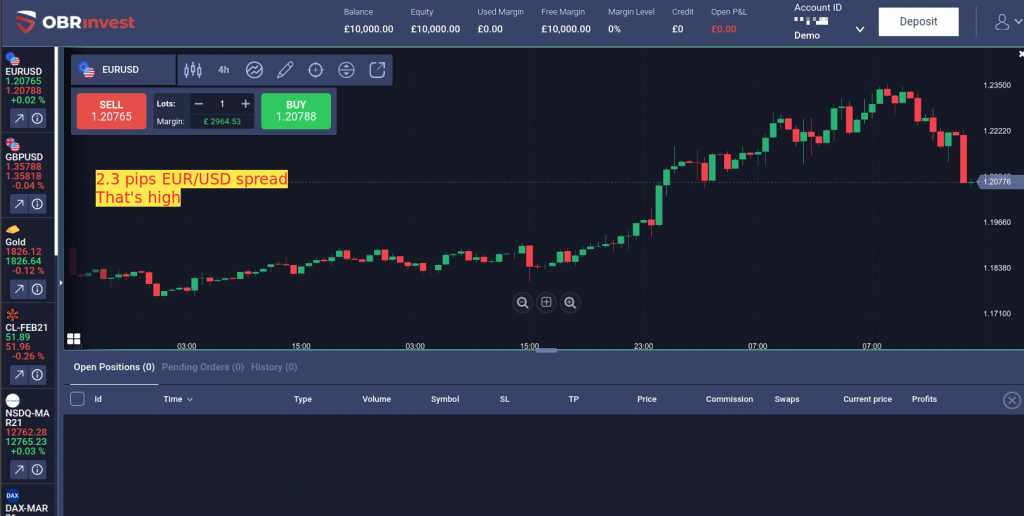Click the panel divider handle below chart
The width and height of the screenshot is (1024, 516).
click(546, 351)
